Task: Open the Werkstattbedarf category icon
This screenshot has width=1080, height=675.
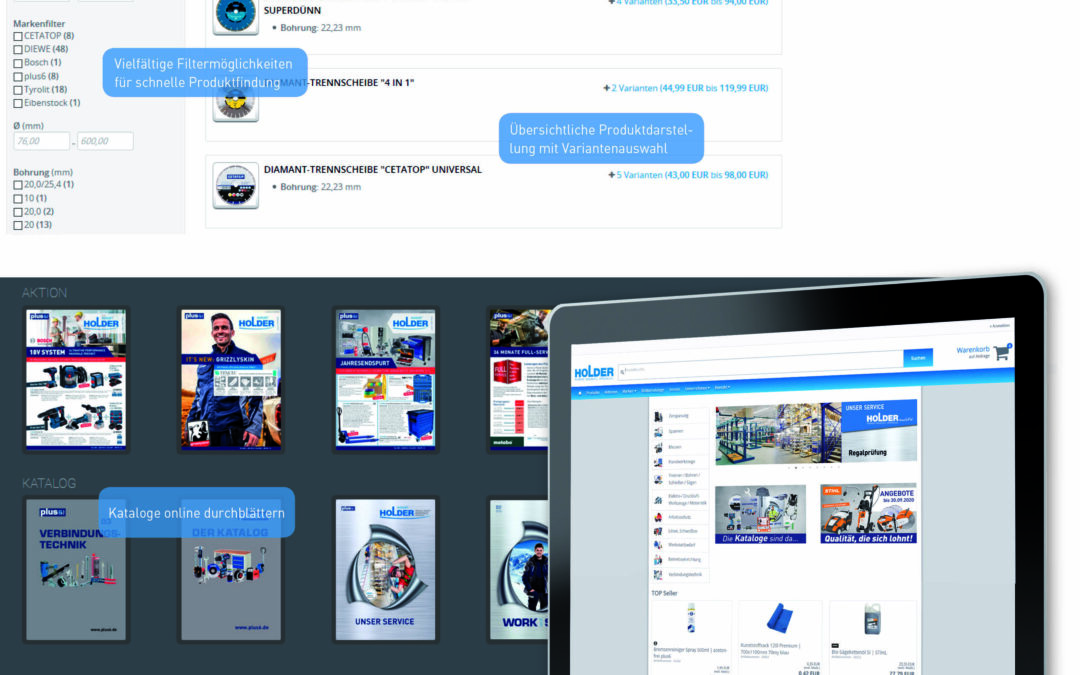Action: [658, 545]
